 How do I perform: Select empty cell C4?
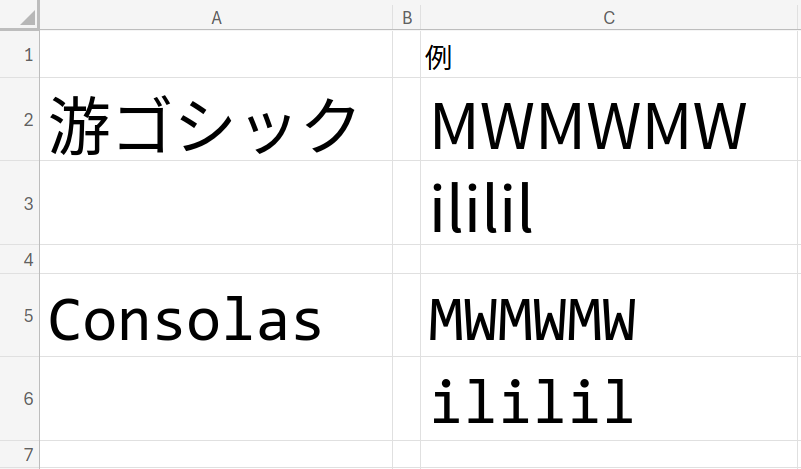[x=610, y=260]
